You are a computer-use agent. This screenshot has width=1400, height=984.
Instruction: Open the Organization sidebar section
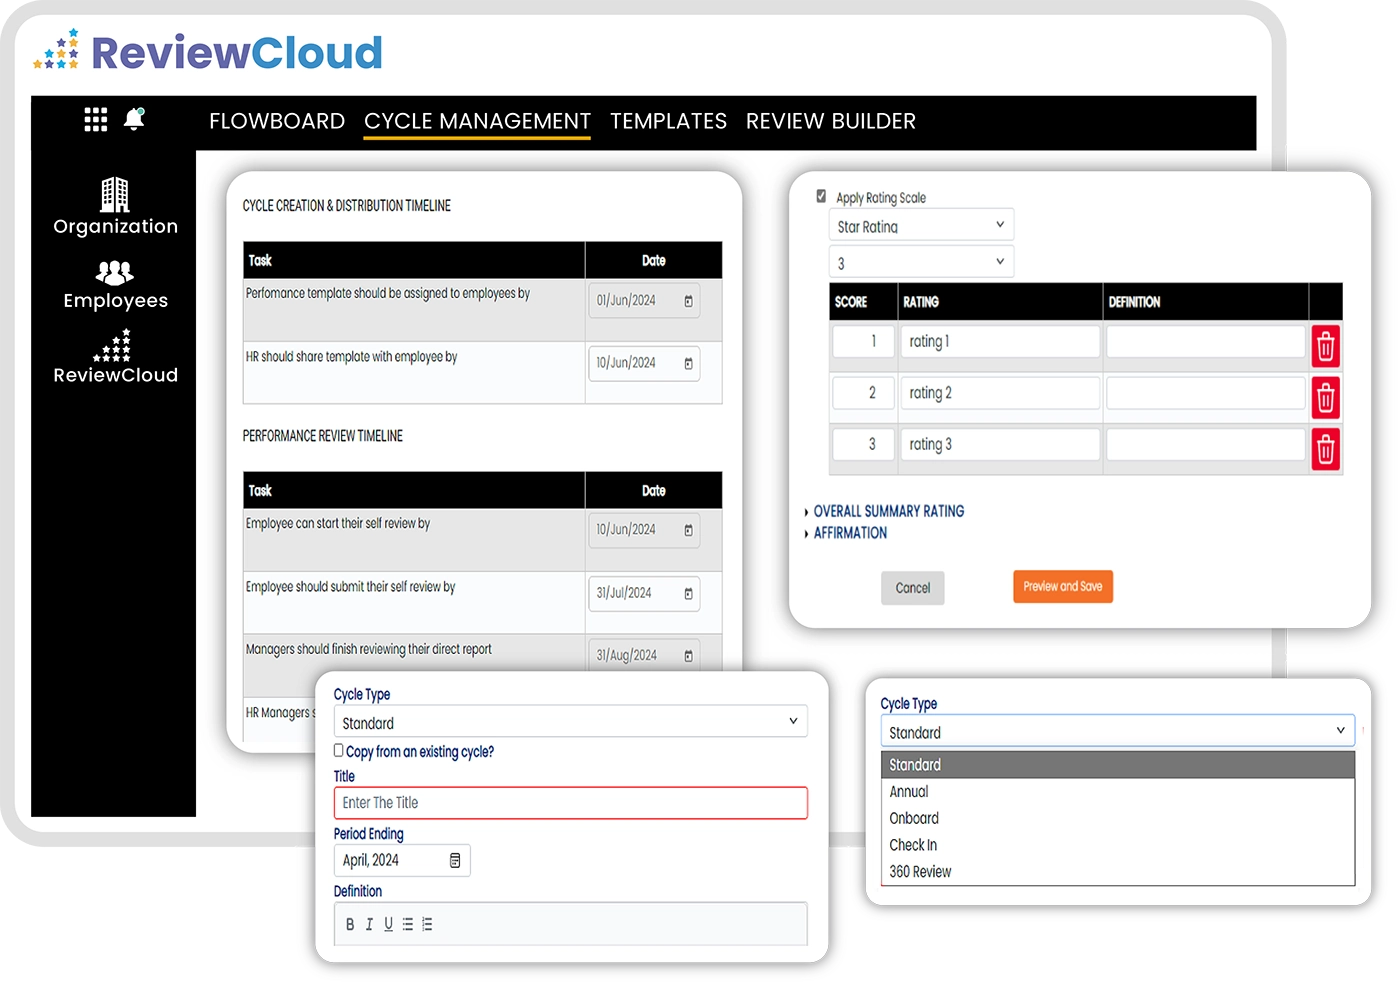click(115, 207)
